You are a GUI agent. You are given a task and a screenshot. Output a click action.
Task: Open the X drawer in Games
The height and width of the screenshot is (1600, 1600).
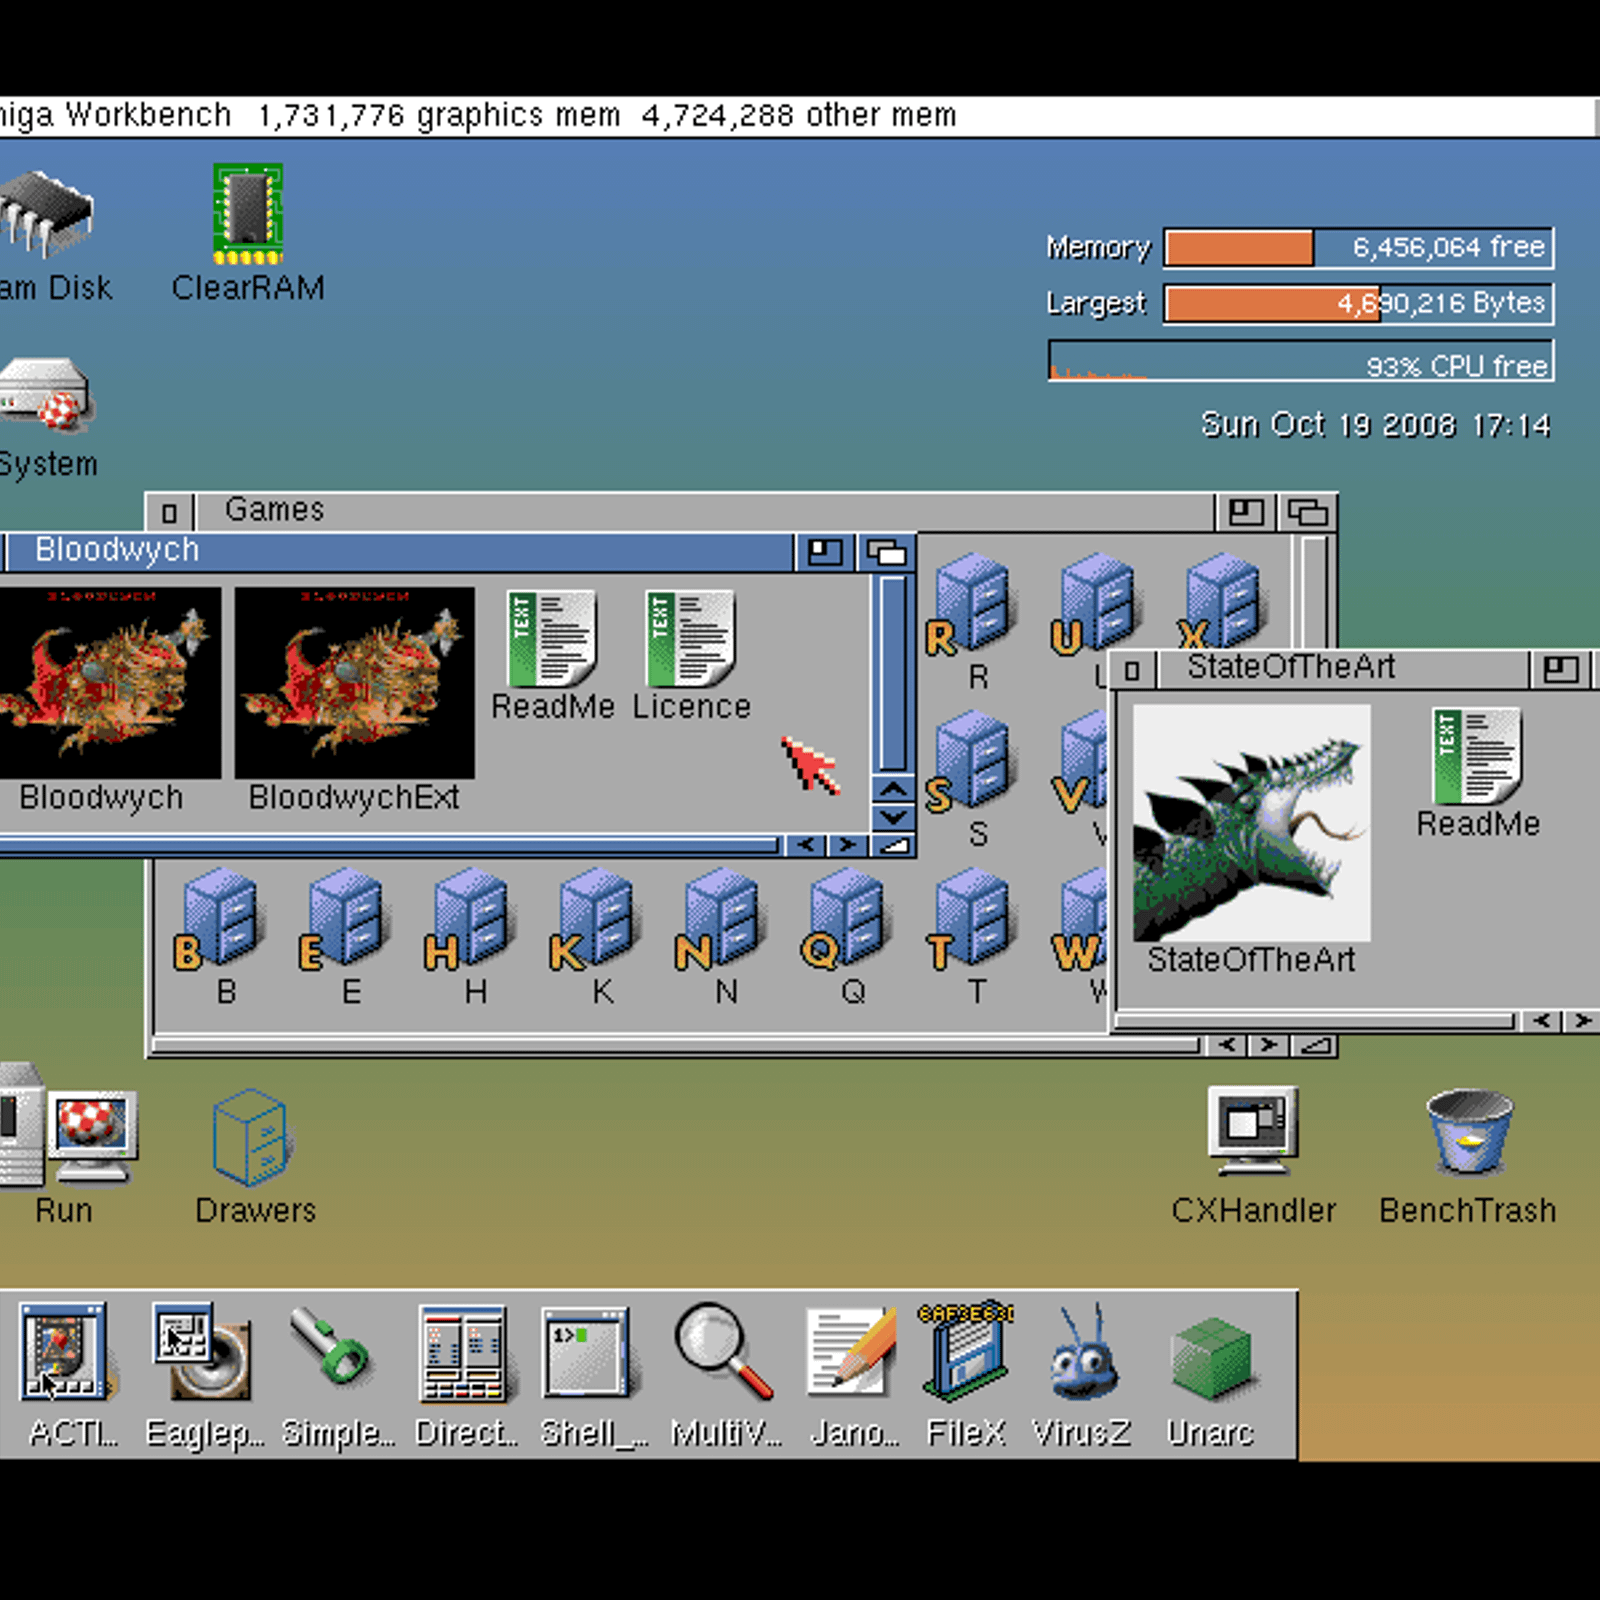click(1221, 600)
